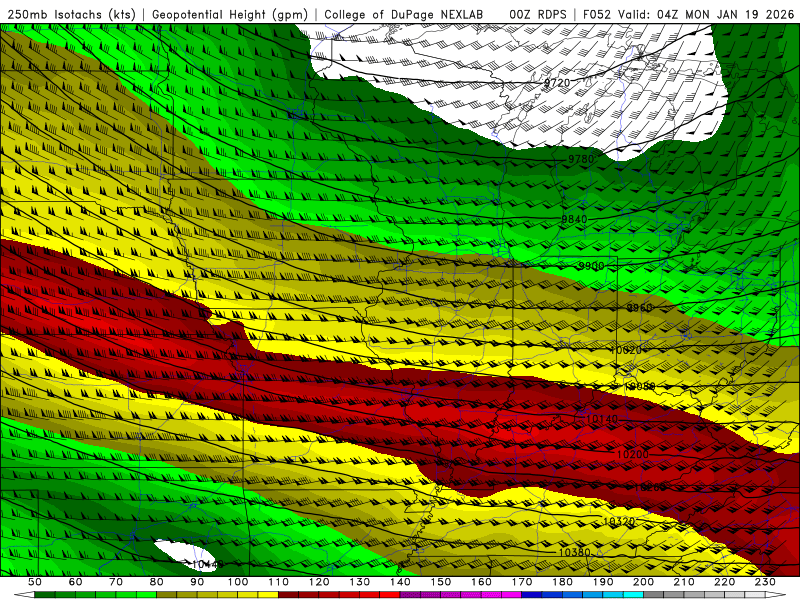
Task: Click the 220 knot legend label
Action: (x=724, y=582)
